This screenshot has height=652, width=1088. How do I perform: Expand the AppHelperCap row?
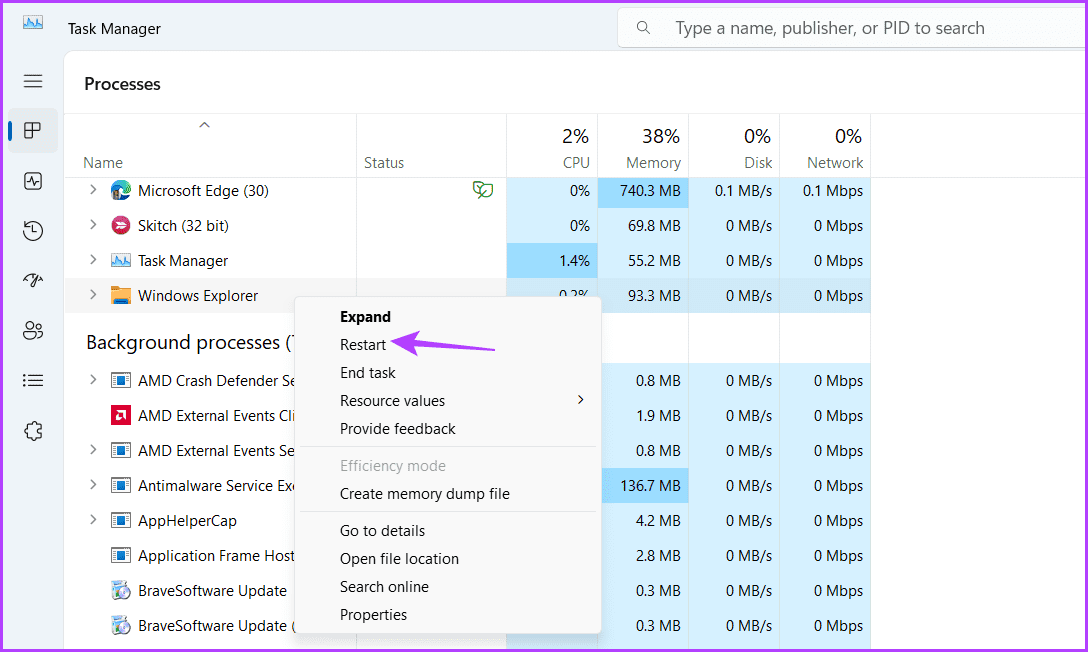click(x=93, y=520)
